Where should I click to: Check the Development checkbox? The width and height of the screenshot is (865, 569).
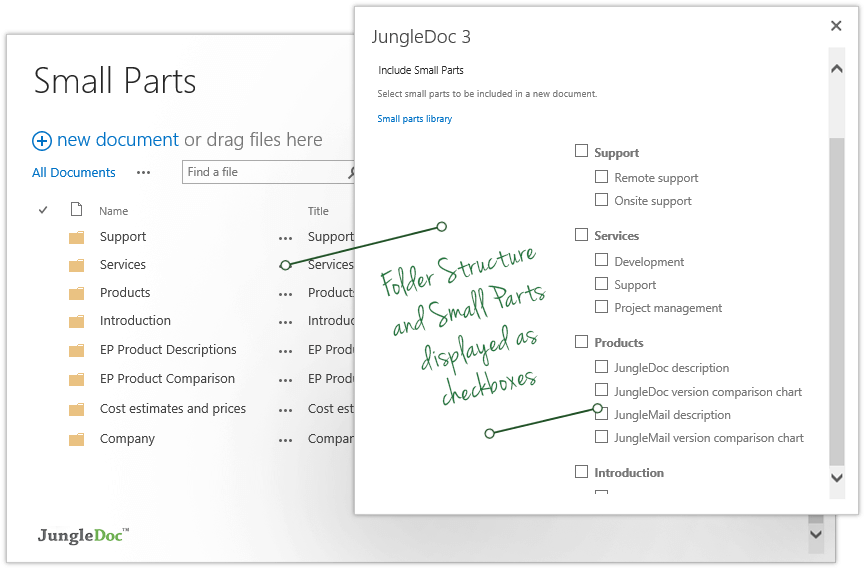click(601, 260)
